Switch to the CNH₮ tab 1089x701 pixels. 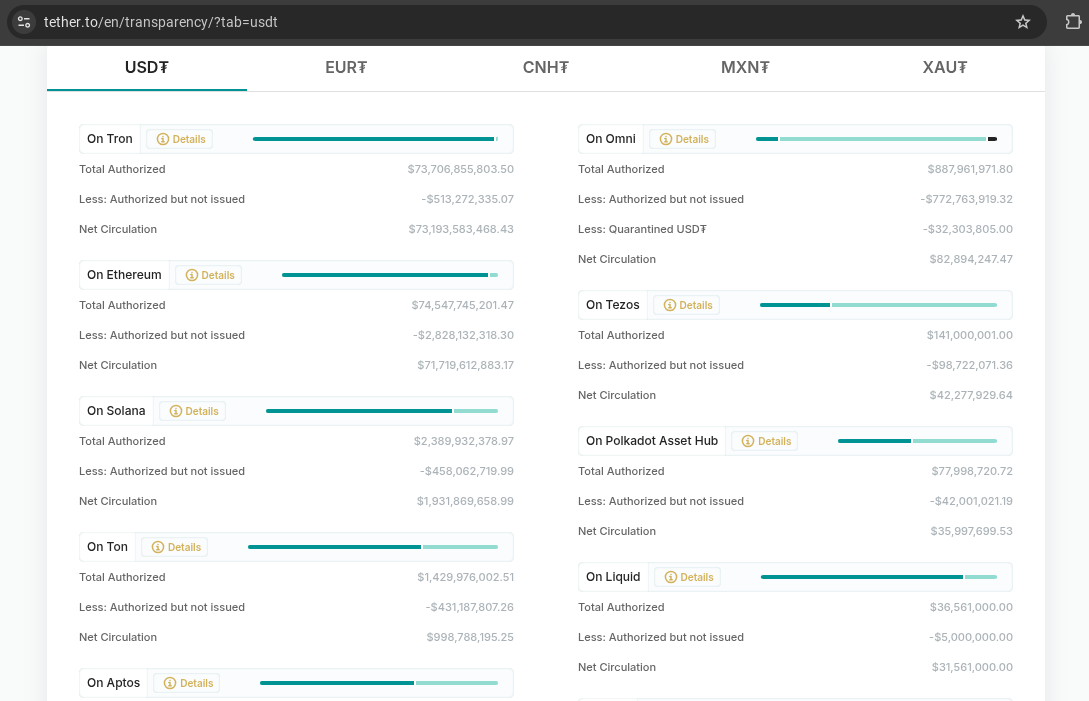(545, 67)
